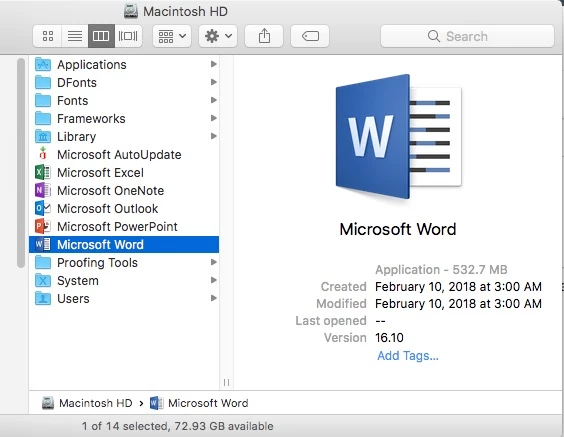Click the Macintosh HD title bar icon
The width and height of the screenshot is (564, 437).
pos(131,12)
